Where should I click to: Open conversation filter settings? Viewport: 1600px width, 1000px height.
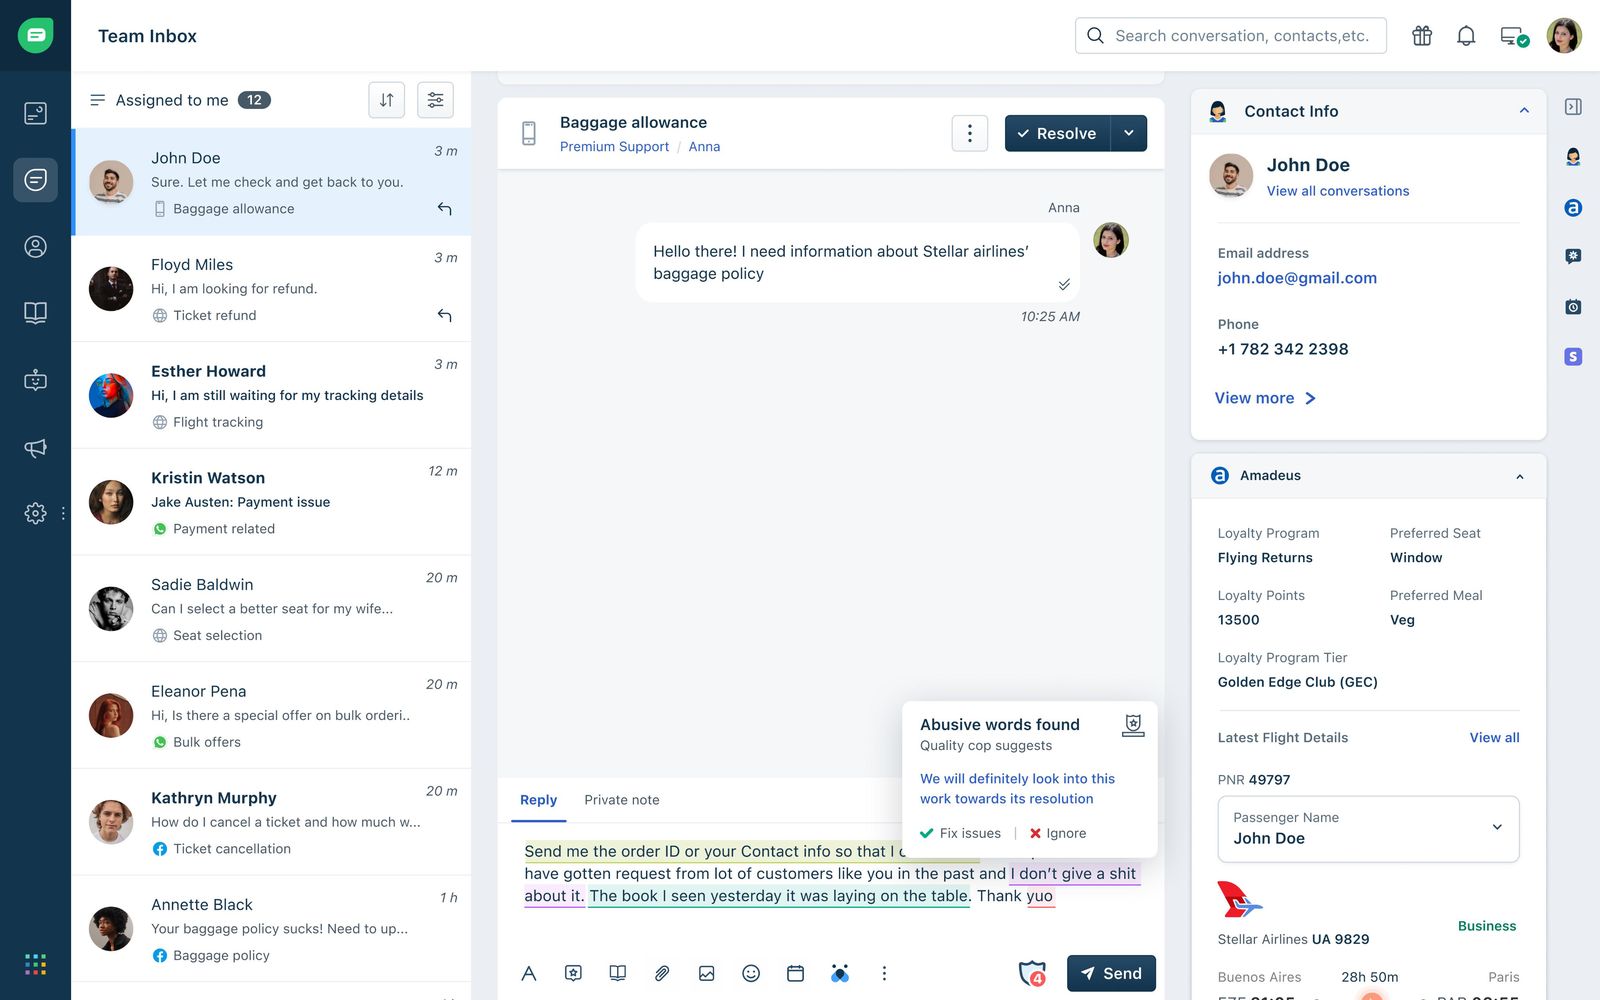(x=435, y=100)
